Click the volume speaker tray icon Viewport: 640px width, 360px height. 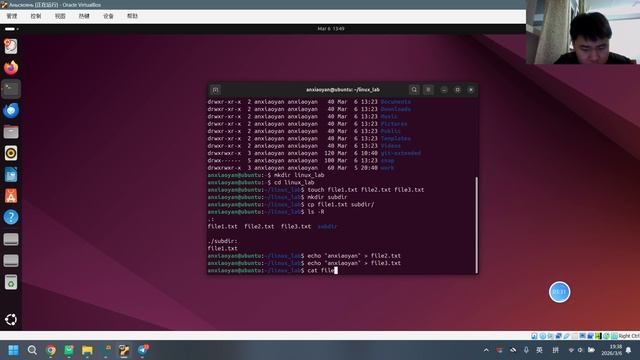click(x=580, y=350)
